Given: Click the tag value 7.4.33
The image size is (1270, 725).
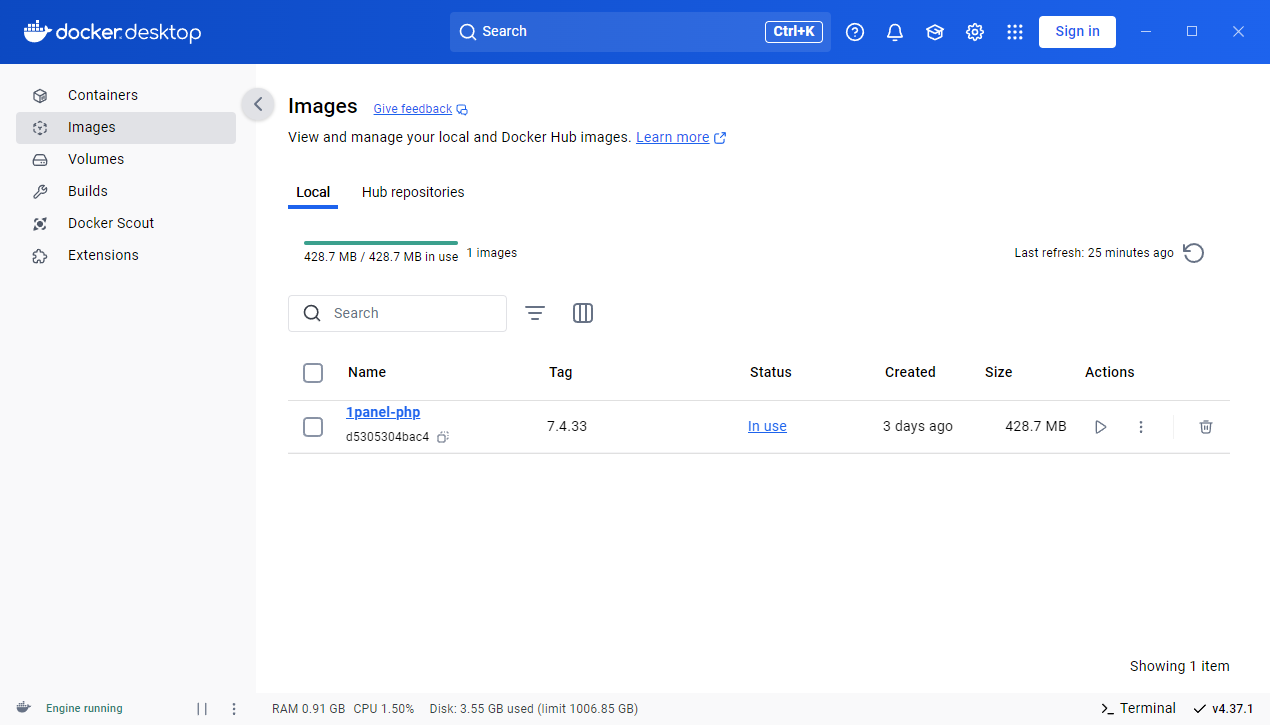Looking at the screenshot, I should tap(567, 427).
